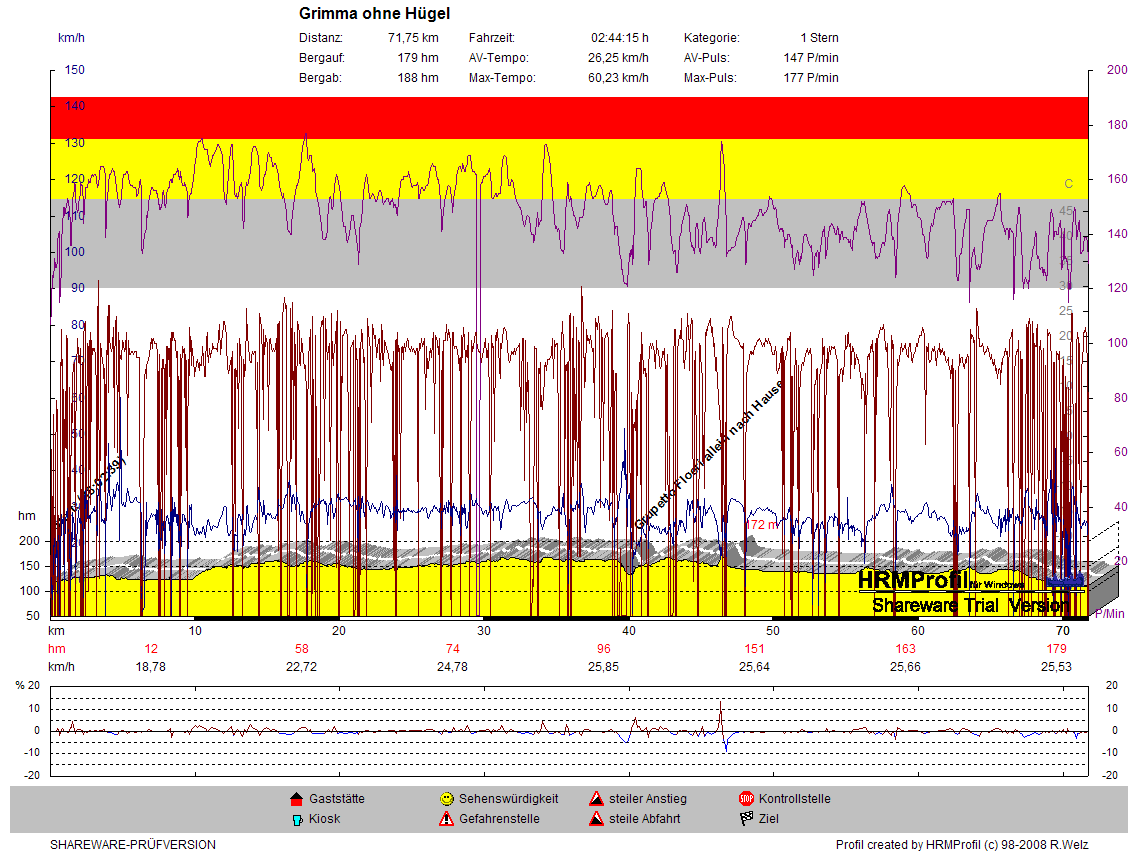Click the red 172 m elevation label
The width and height of the screenshot is (1138, 851).
tap(762, 524)
